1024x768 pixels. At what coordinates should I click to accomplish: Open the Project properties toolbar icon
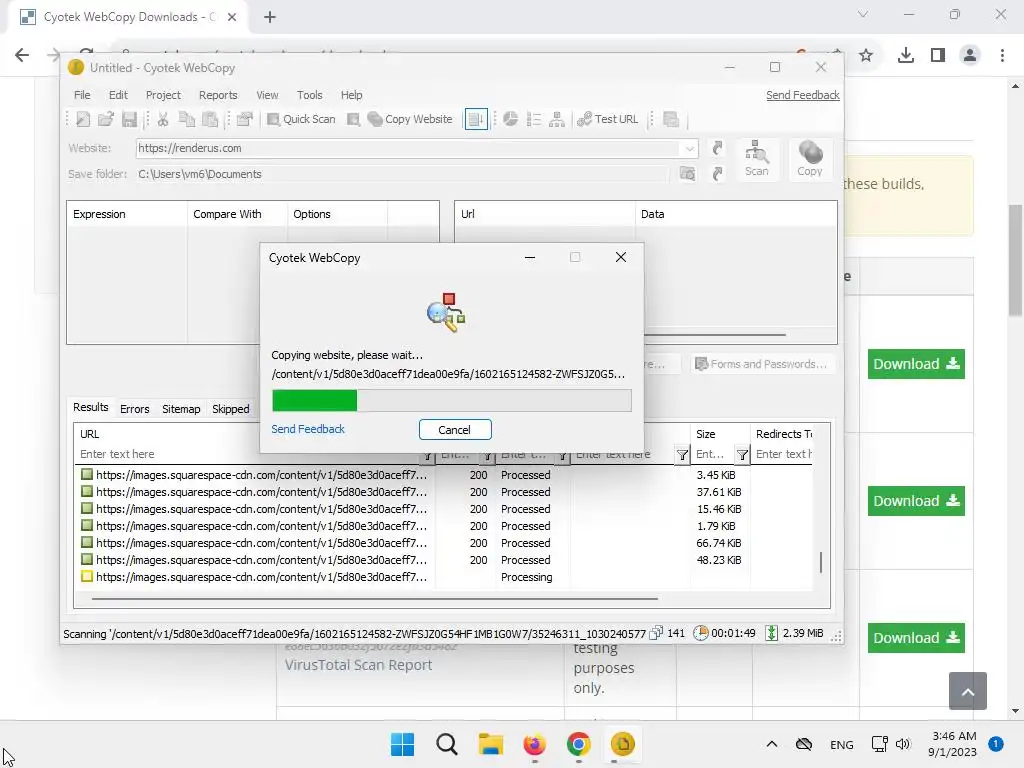tap(245, 119)
